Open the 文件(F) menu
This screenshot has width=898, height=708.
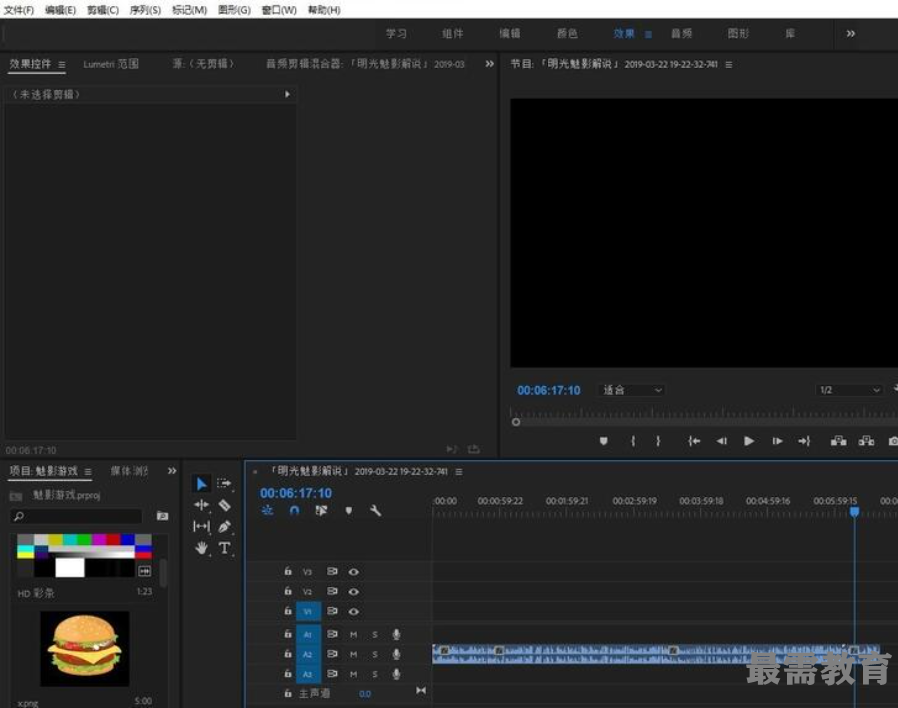pyautogui.click(x=19, y=10)
